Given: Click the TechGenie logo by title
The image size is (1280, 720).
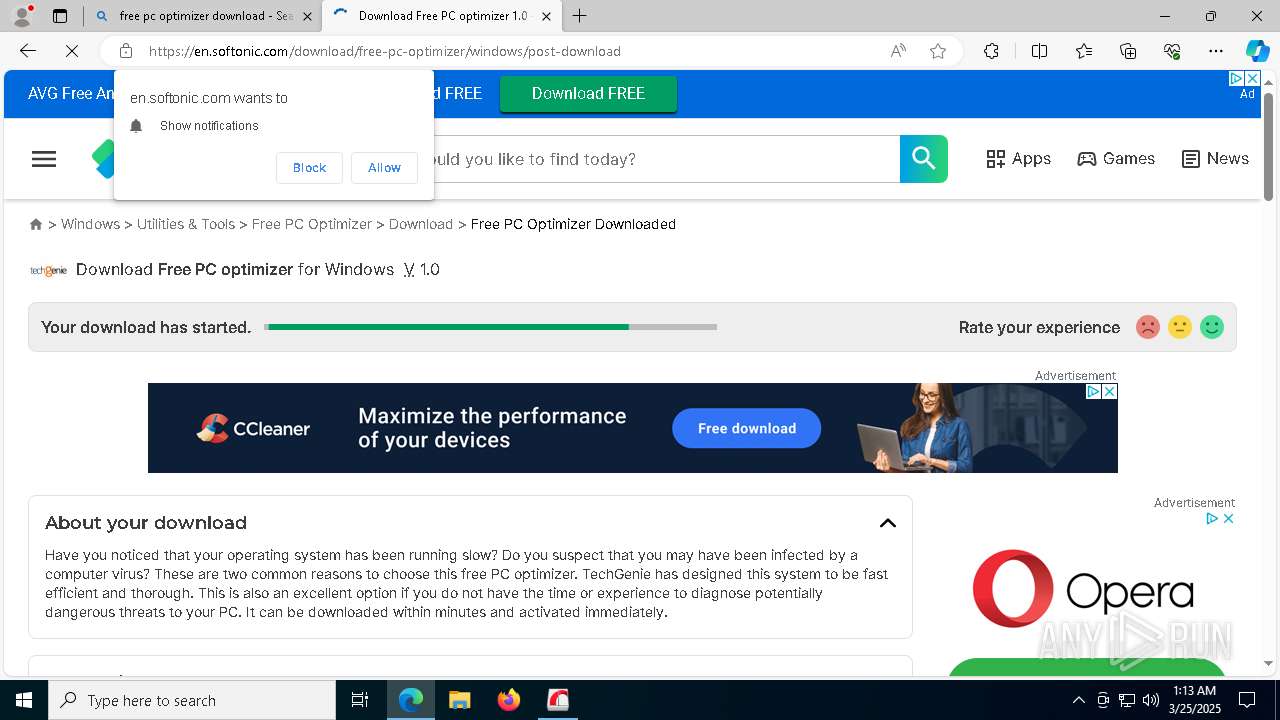Looking at the screenshot, I should click(x=48, y=270).
